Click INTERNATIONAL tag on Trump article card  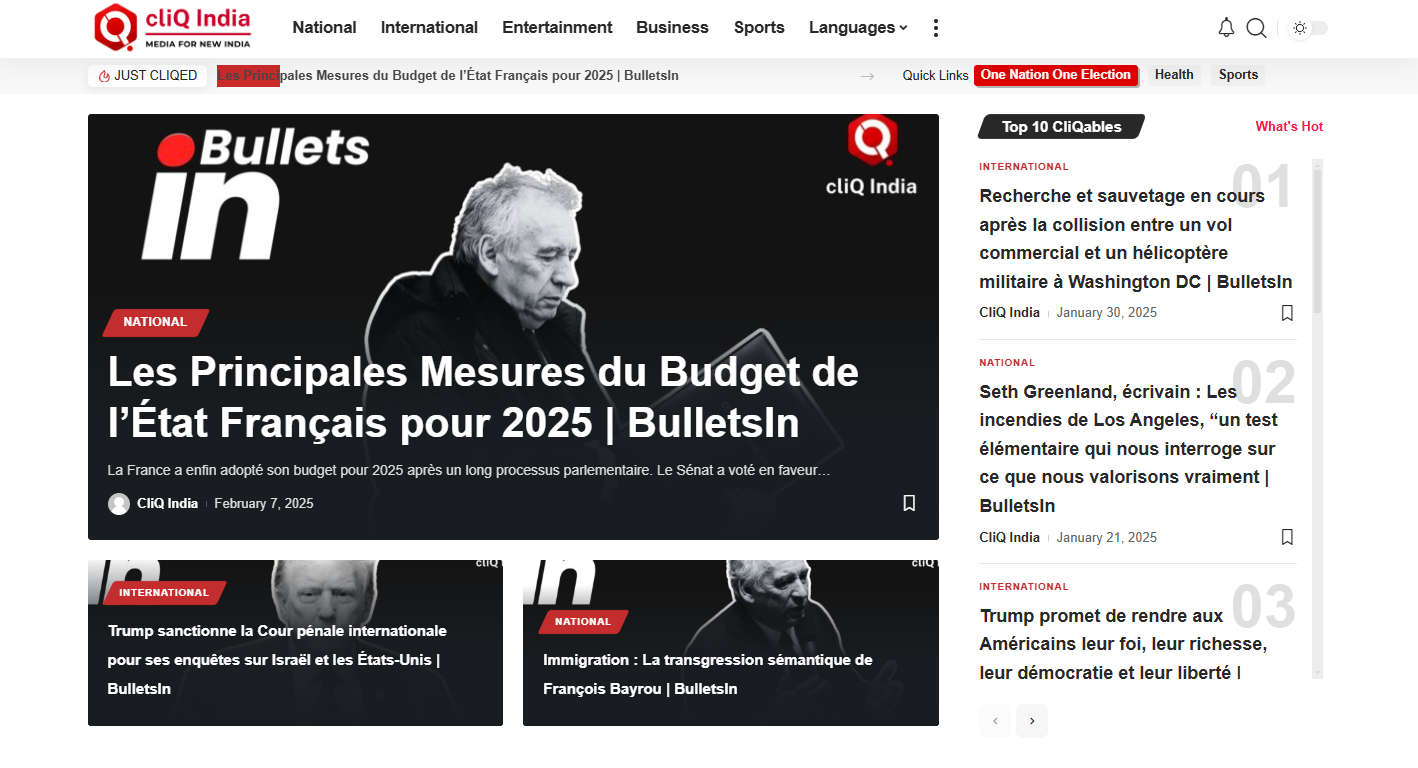(164, 593)
